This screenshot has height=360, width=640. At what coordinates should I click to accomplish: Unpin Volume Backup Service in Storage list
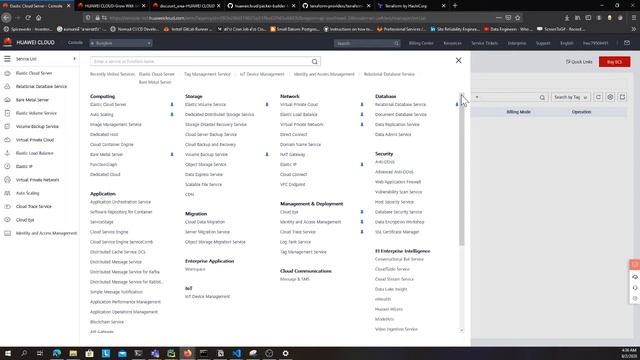pos(267,155)
